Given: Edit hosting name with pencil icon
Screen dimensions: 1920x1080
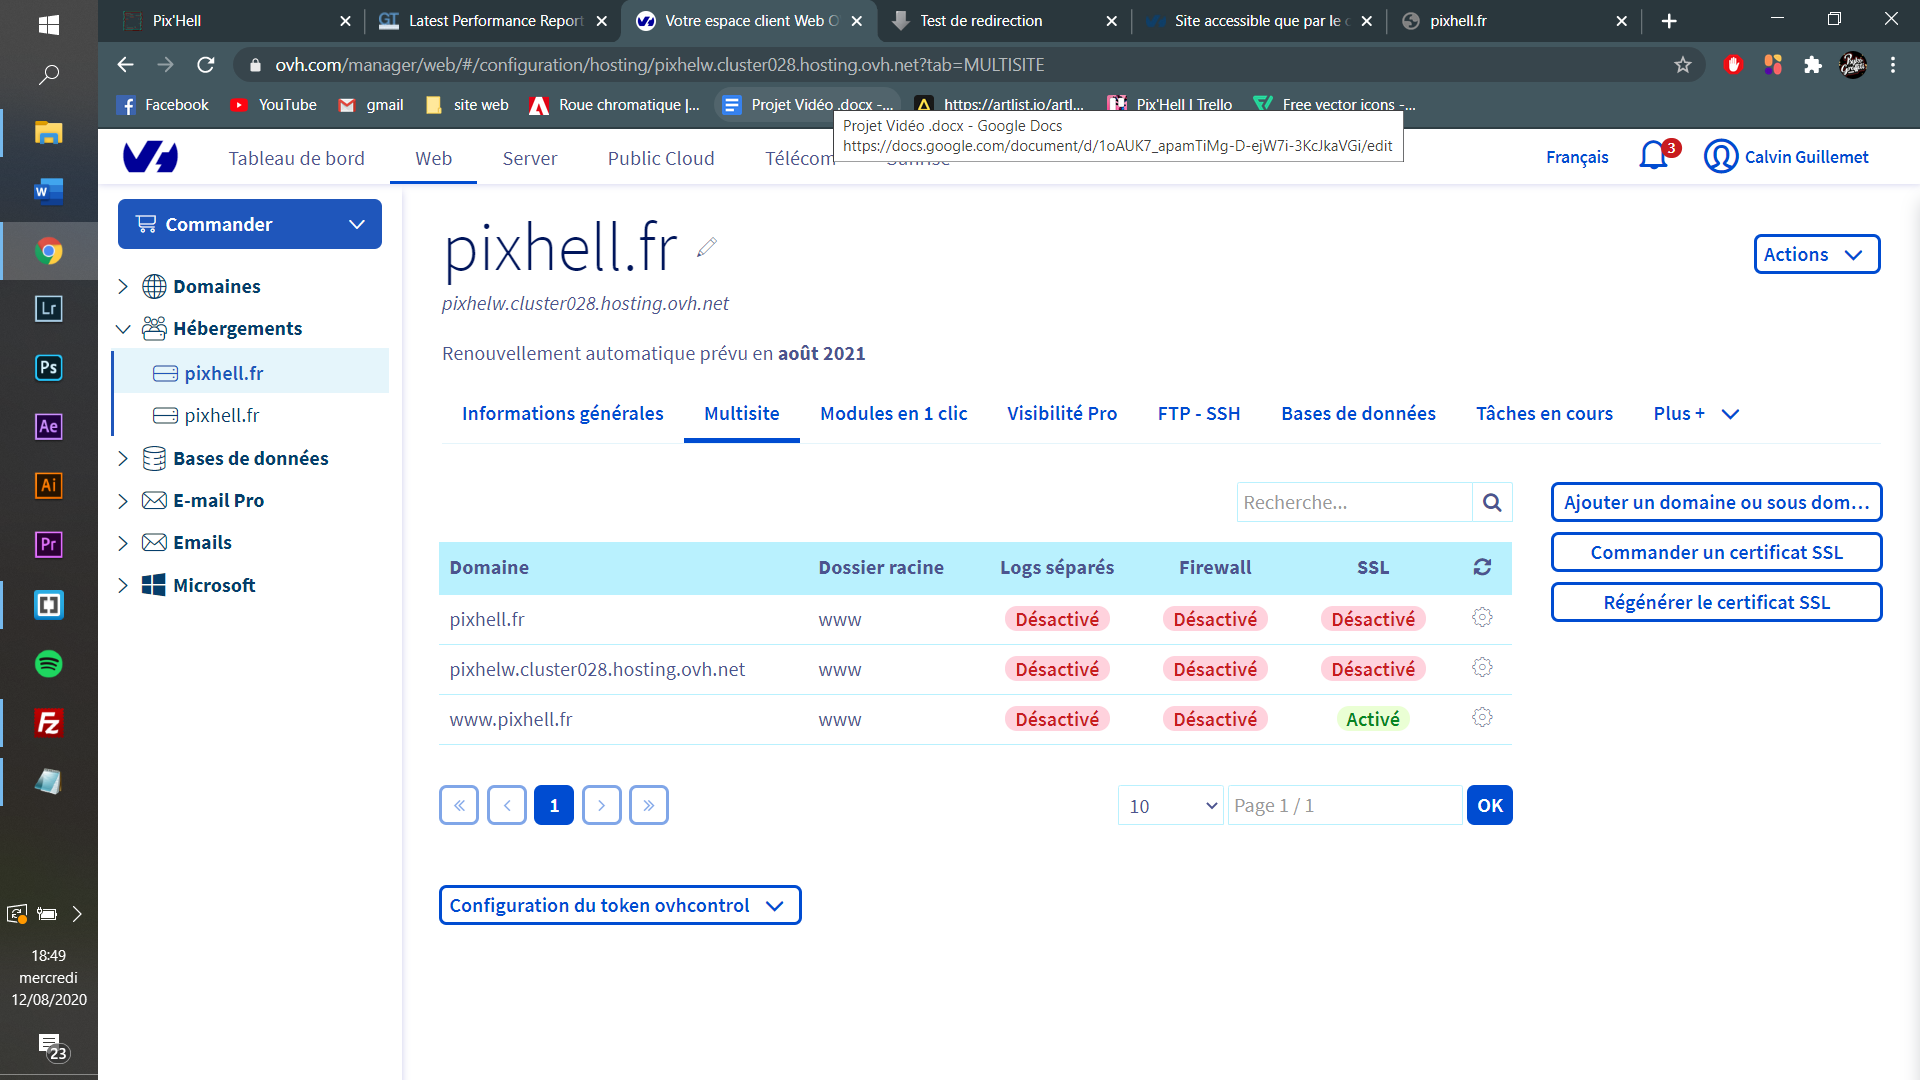Looking at the screenshot, I should click(x=707, y=247).
